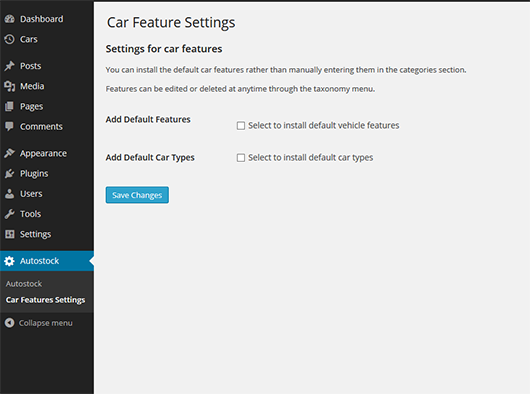
Task: Click the Users person icon
Action: coord(9,194)
